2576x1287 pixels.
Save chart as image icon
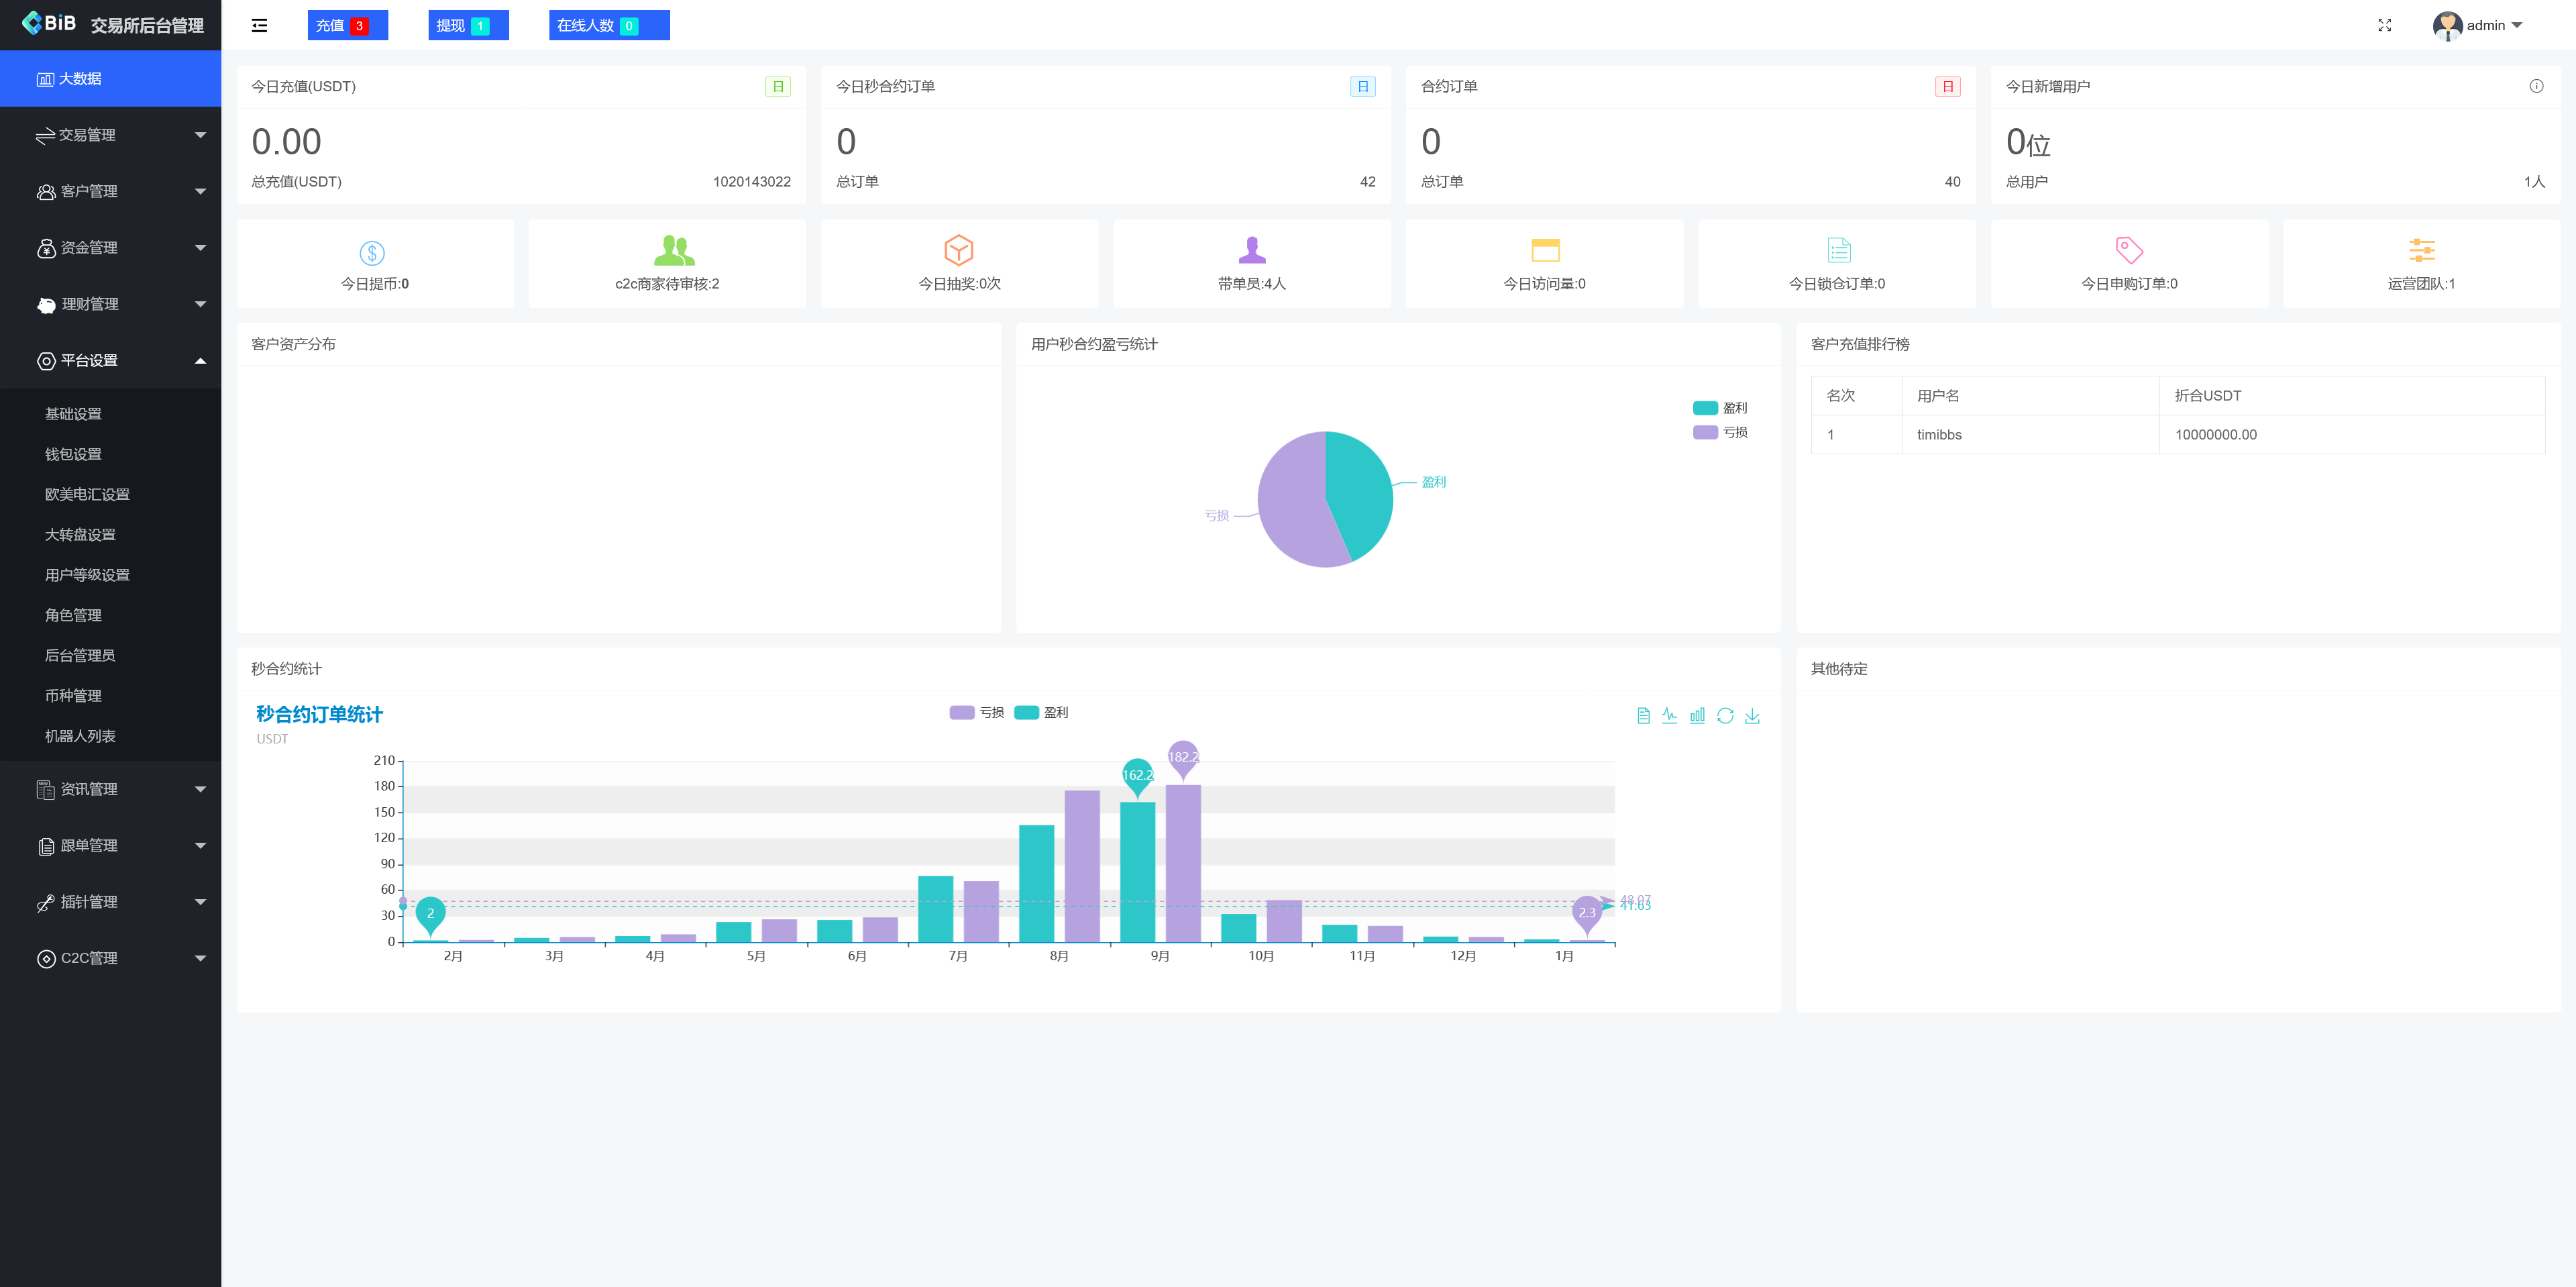(x=1752, y=715)
